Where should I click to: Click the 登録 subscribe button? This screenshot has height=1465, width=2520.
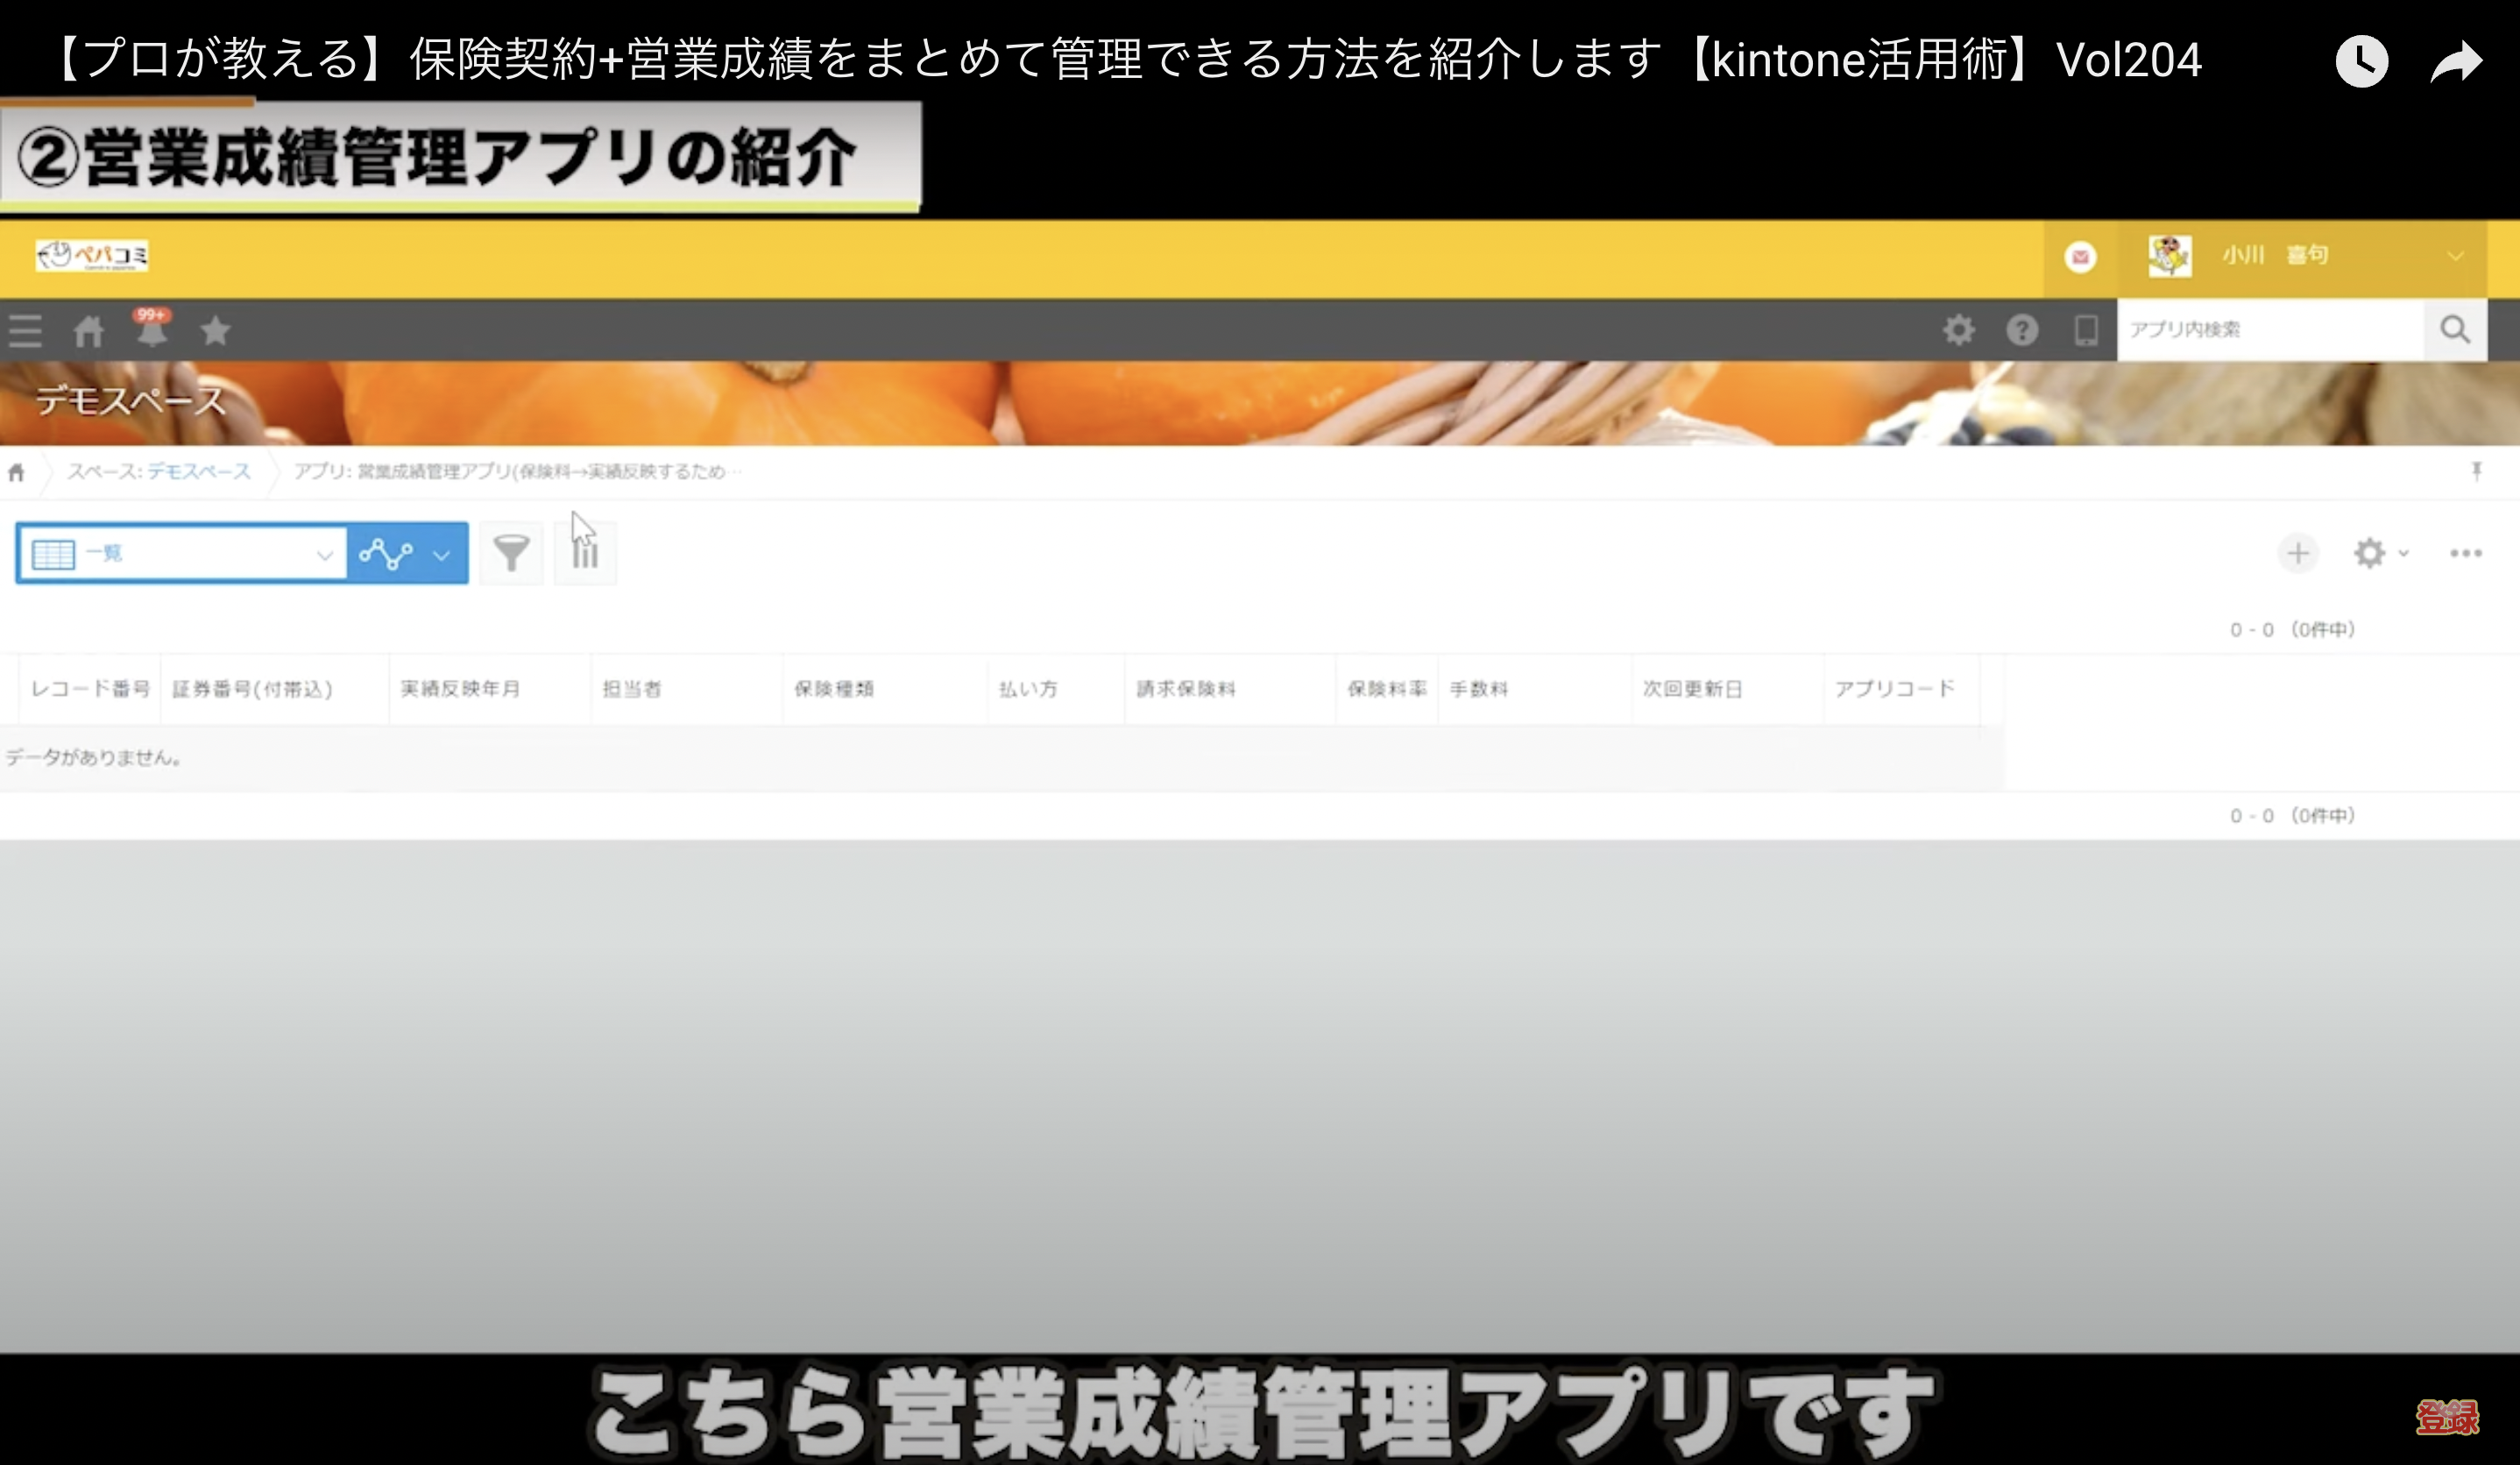[x=2446, y=1417]
